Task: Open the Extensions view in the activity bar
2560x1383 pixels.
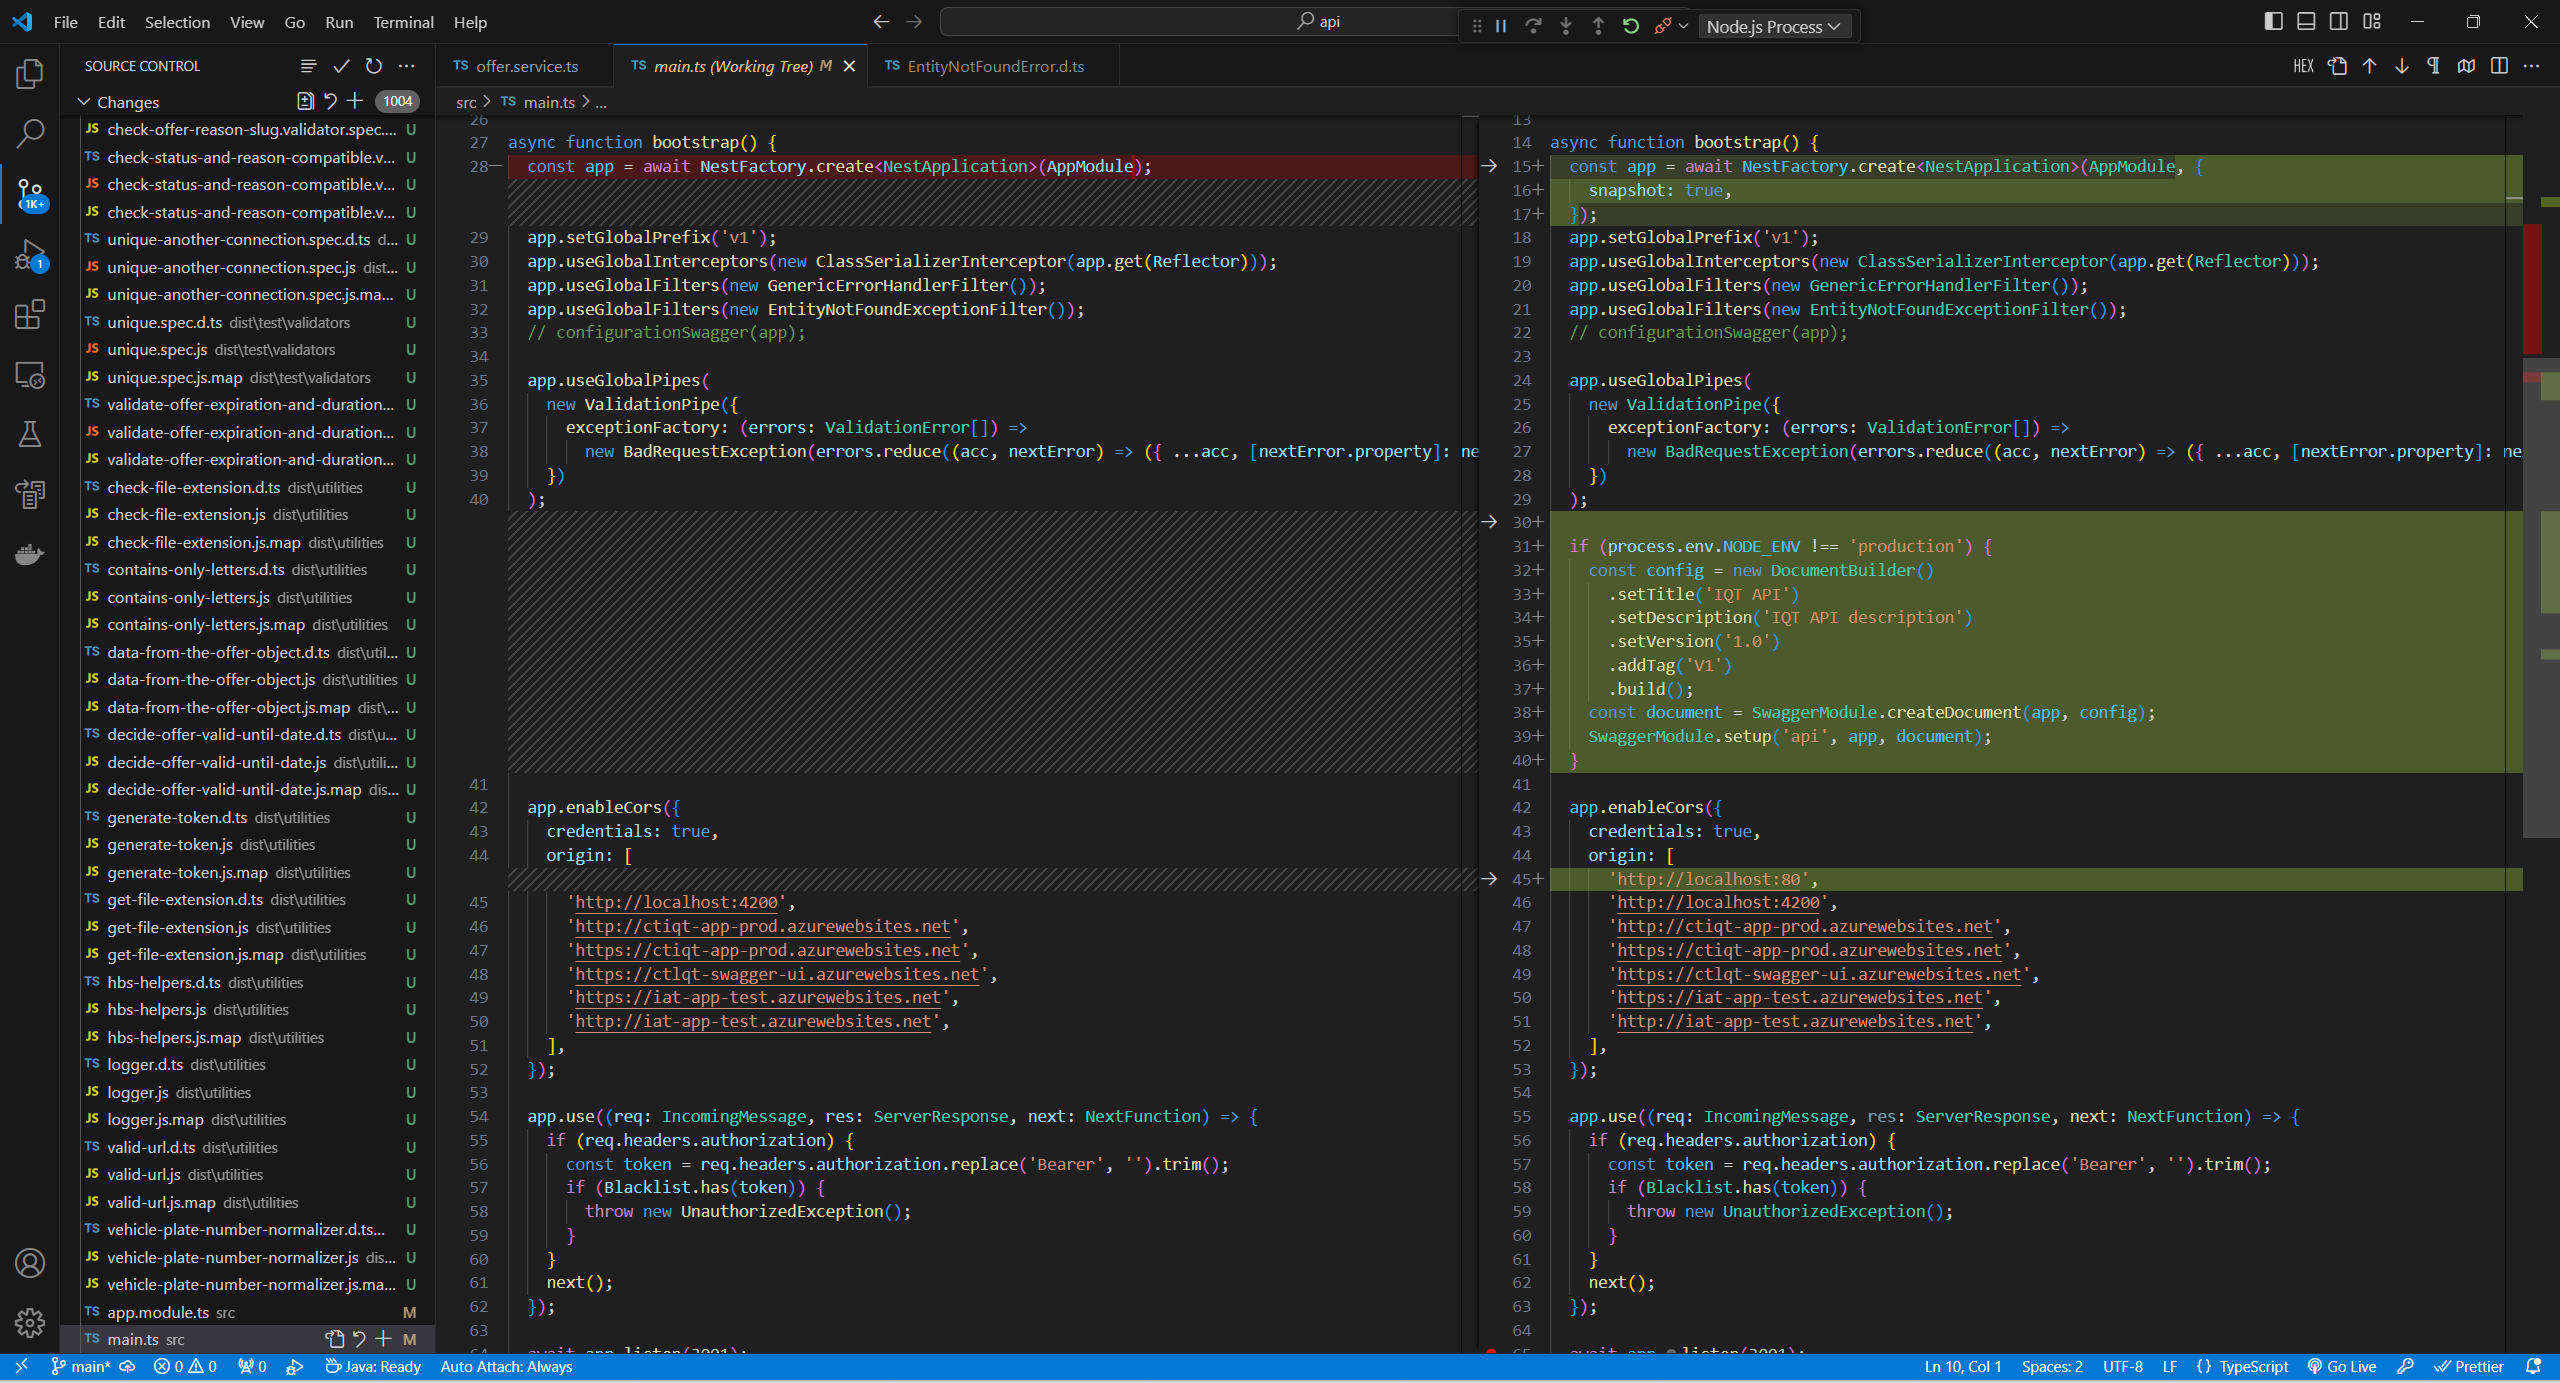Action: tap(30, 315)
